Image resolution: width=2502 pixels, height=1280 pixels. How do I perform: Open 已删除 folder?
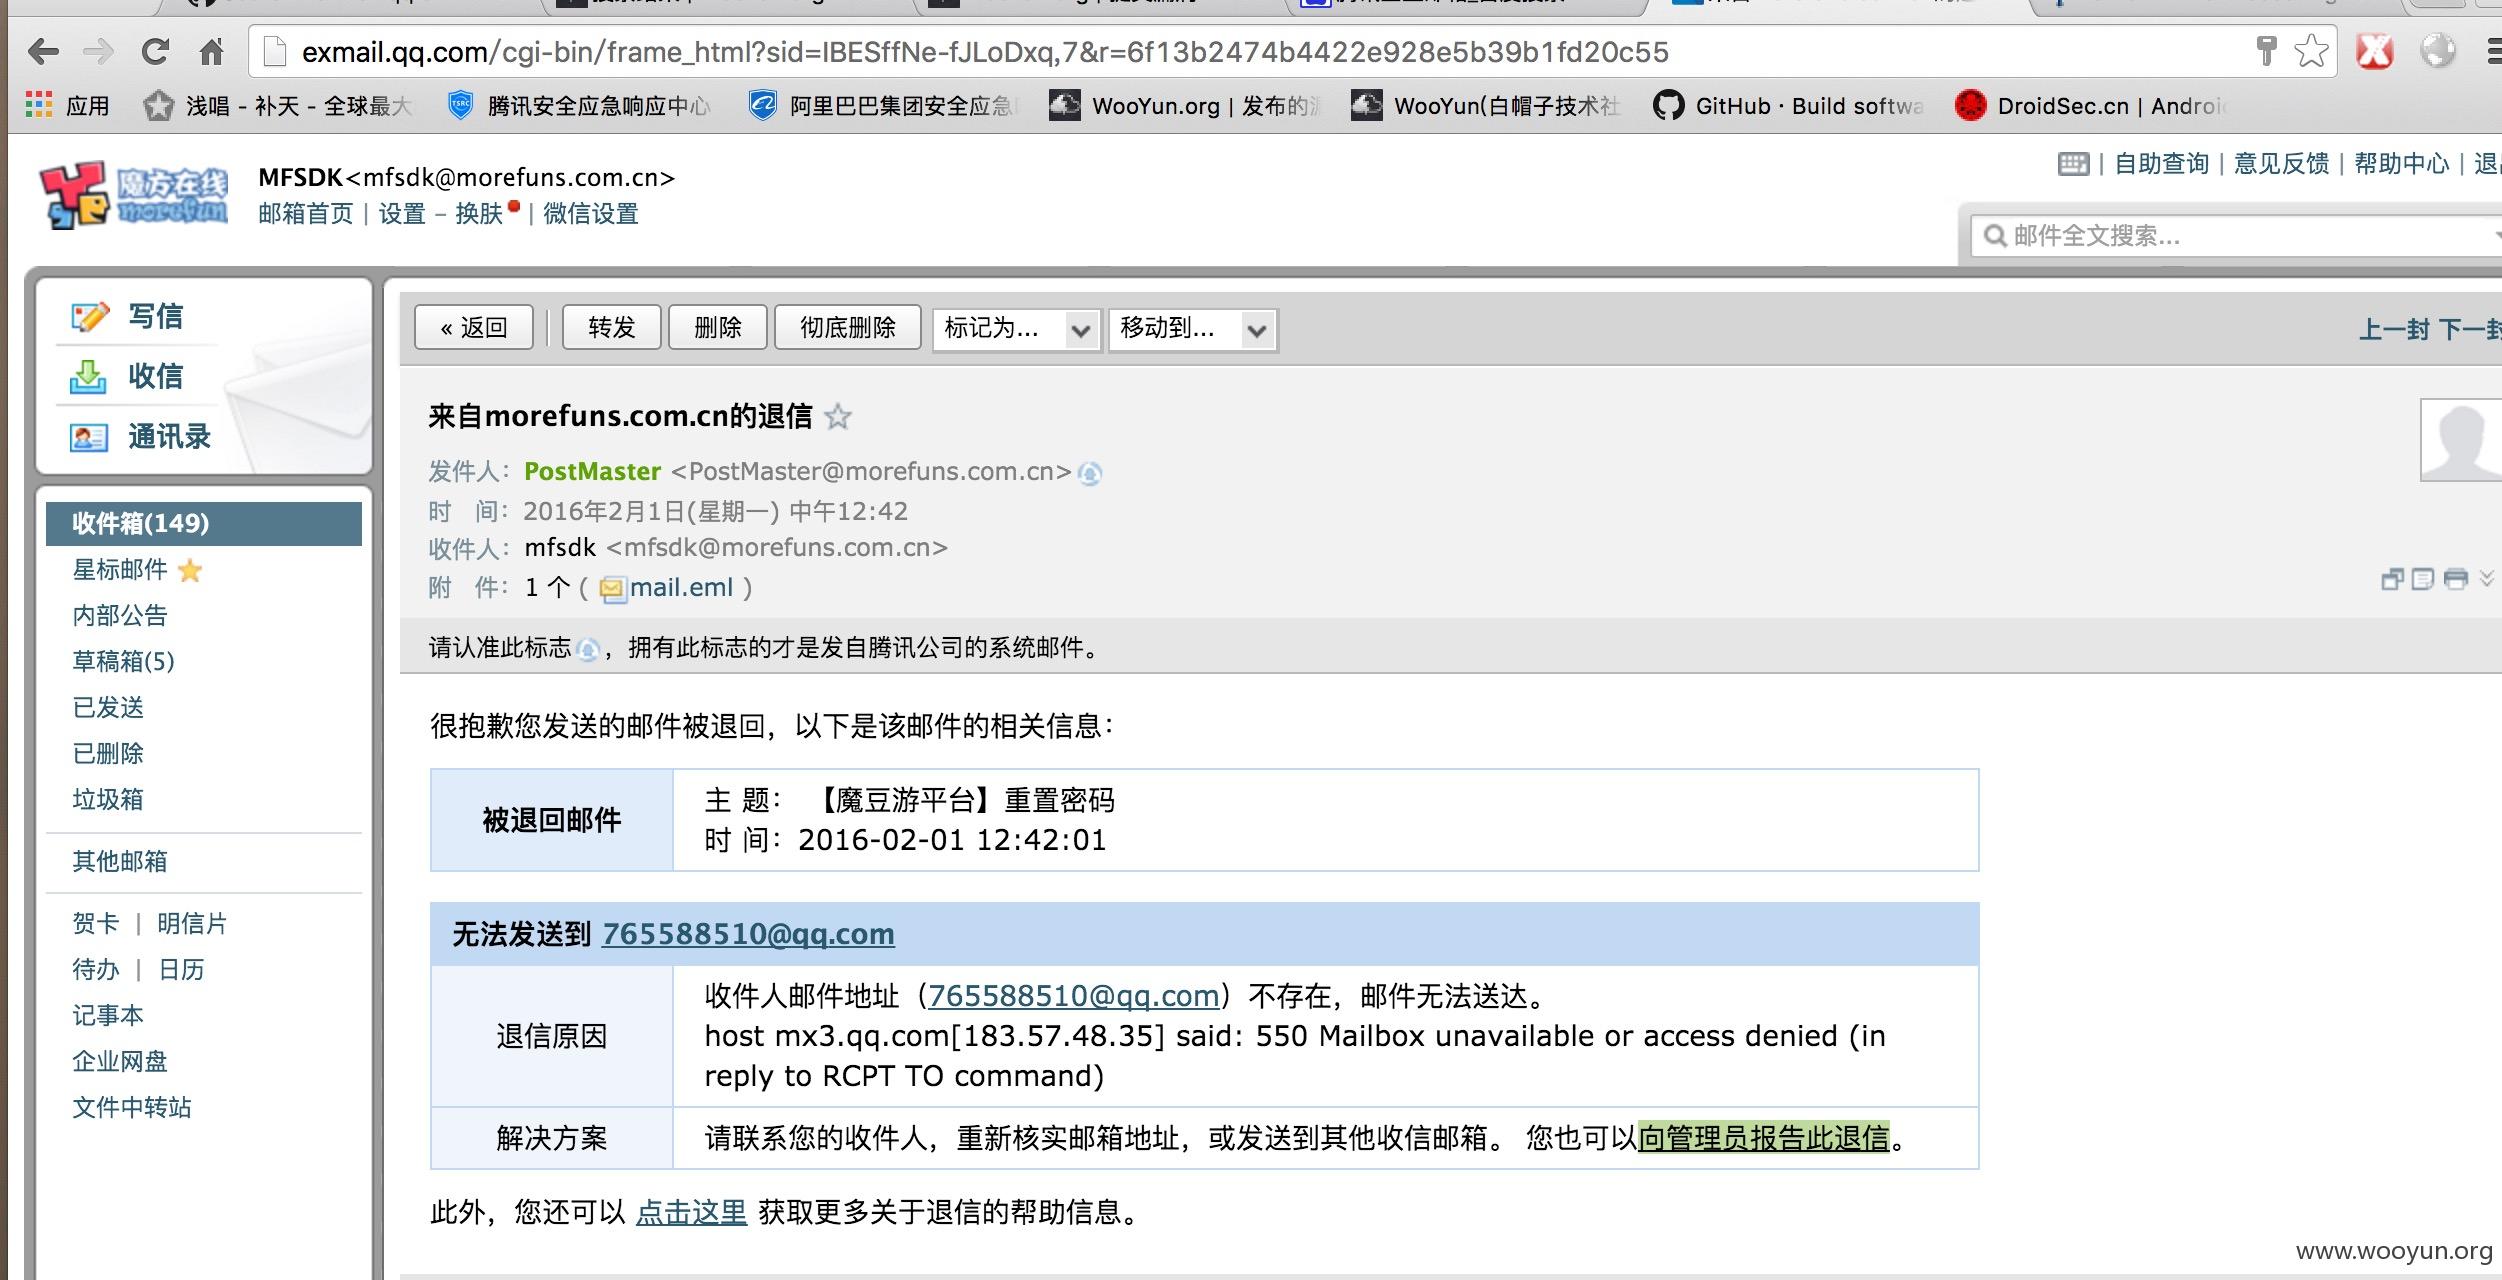click(x=108, y=753)
